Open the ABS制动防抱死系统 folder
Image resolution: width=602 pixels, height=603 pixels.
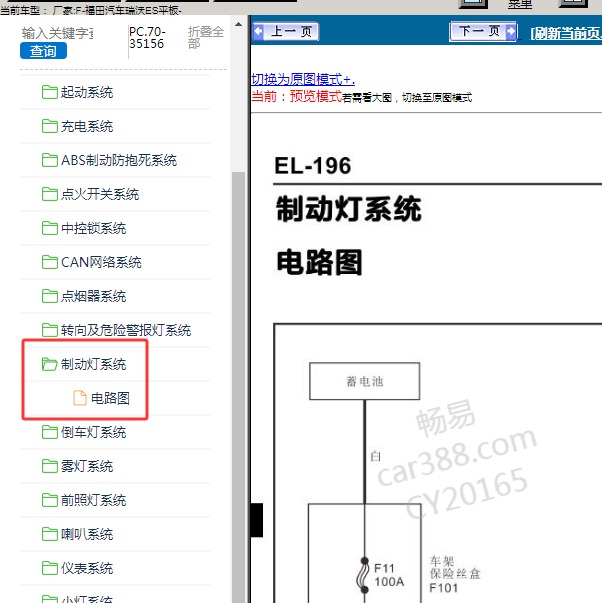[119, 160]
